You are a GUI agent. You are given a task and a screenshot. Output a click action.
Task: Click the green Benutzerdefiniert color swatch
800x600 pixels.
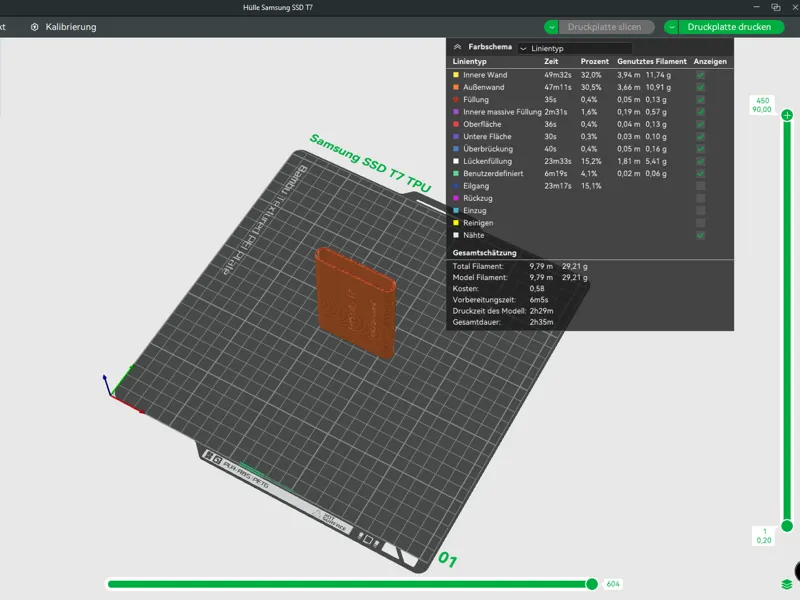click(456, 173)
